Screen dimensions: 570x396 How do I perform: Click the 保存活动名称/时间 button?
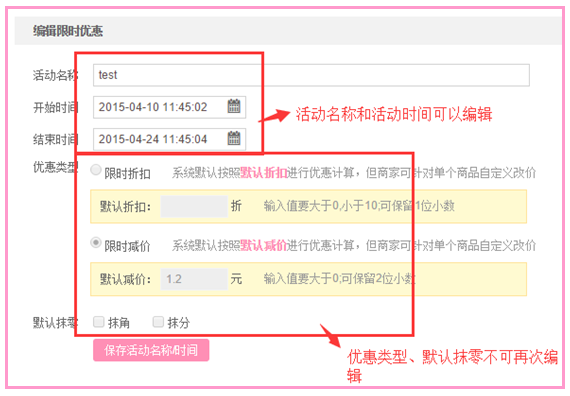click(151, 350)
